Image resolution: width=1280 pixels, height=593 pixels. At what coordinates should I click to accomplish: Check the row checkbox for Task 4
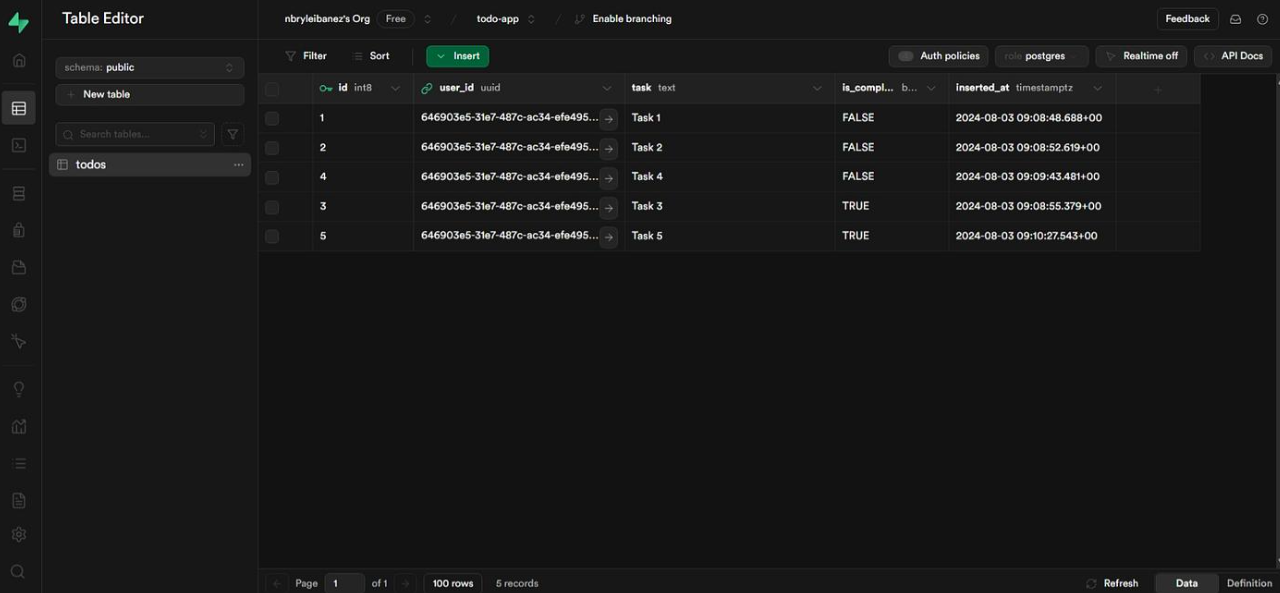[x=272, y=177]
